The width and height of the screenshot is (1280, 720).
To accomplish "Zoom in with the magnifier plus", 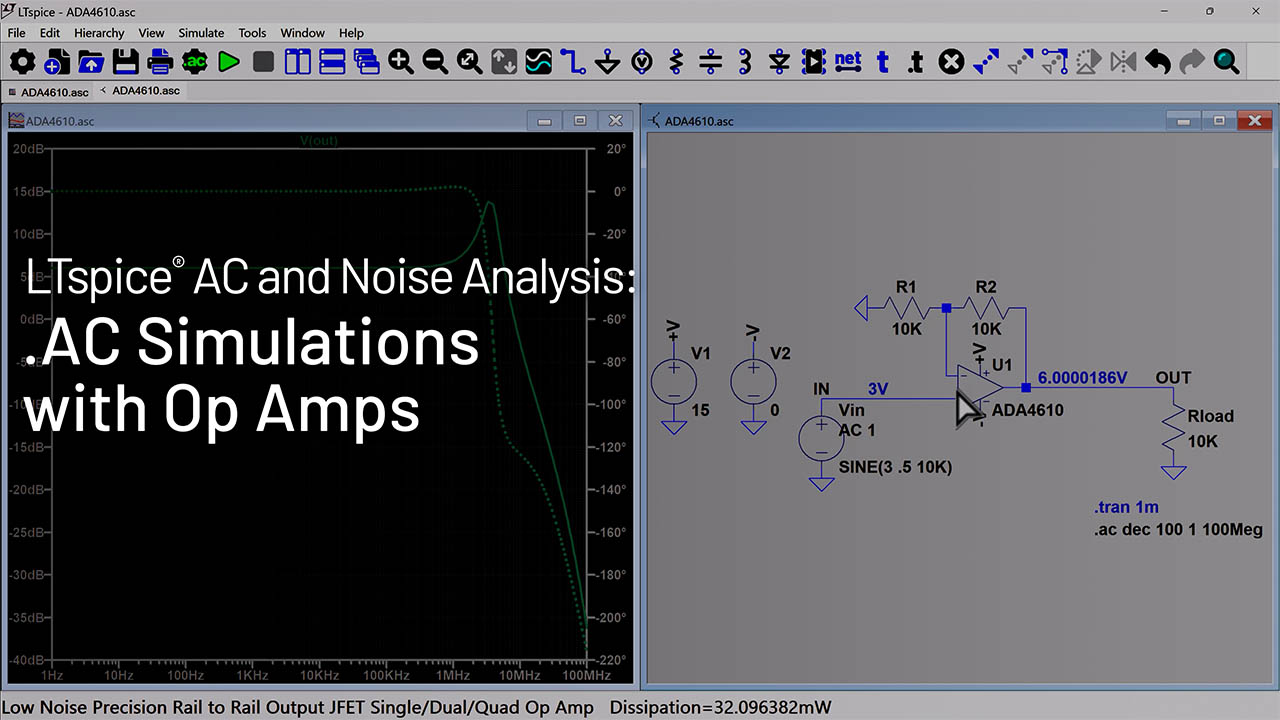I will coord(401,62).
